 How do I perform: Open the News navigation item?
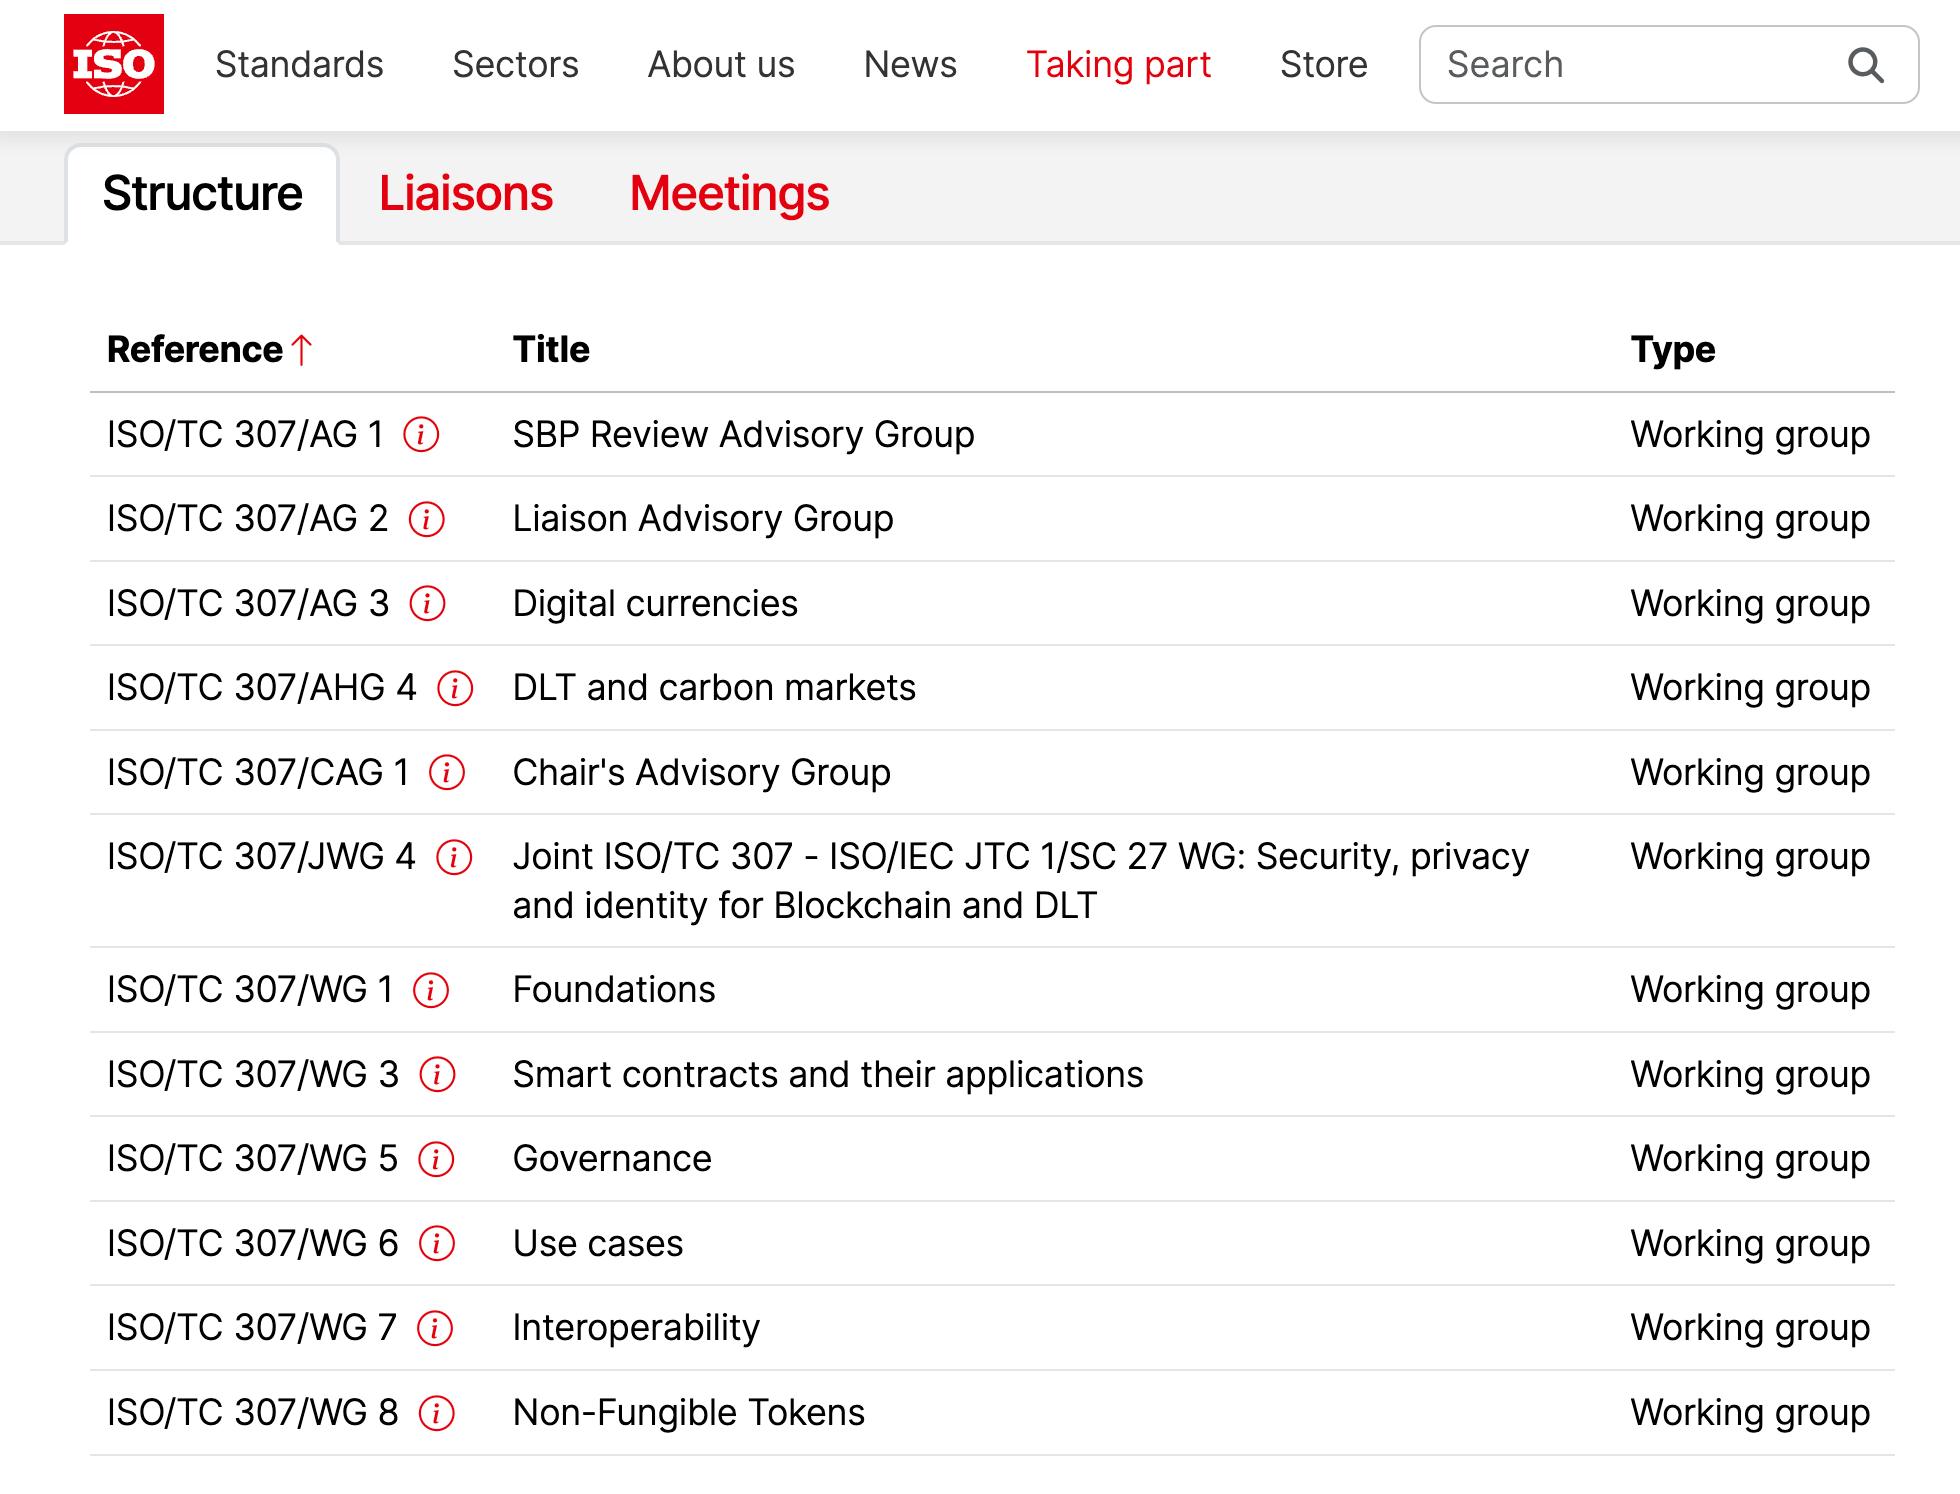pyautogui.click(x=910, y=65)
